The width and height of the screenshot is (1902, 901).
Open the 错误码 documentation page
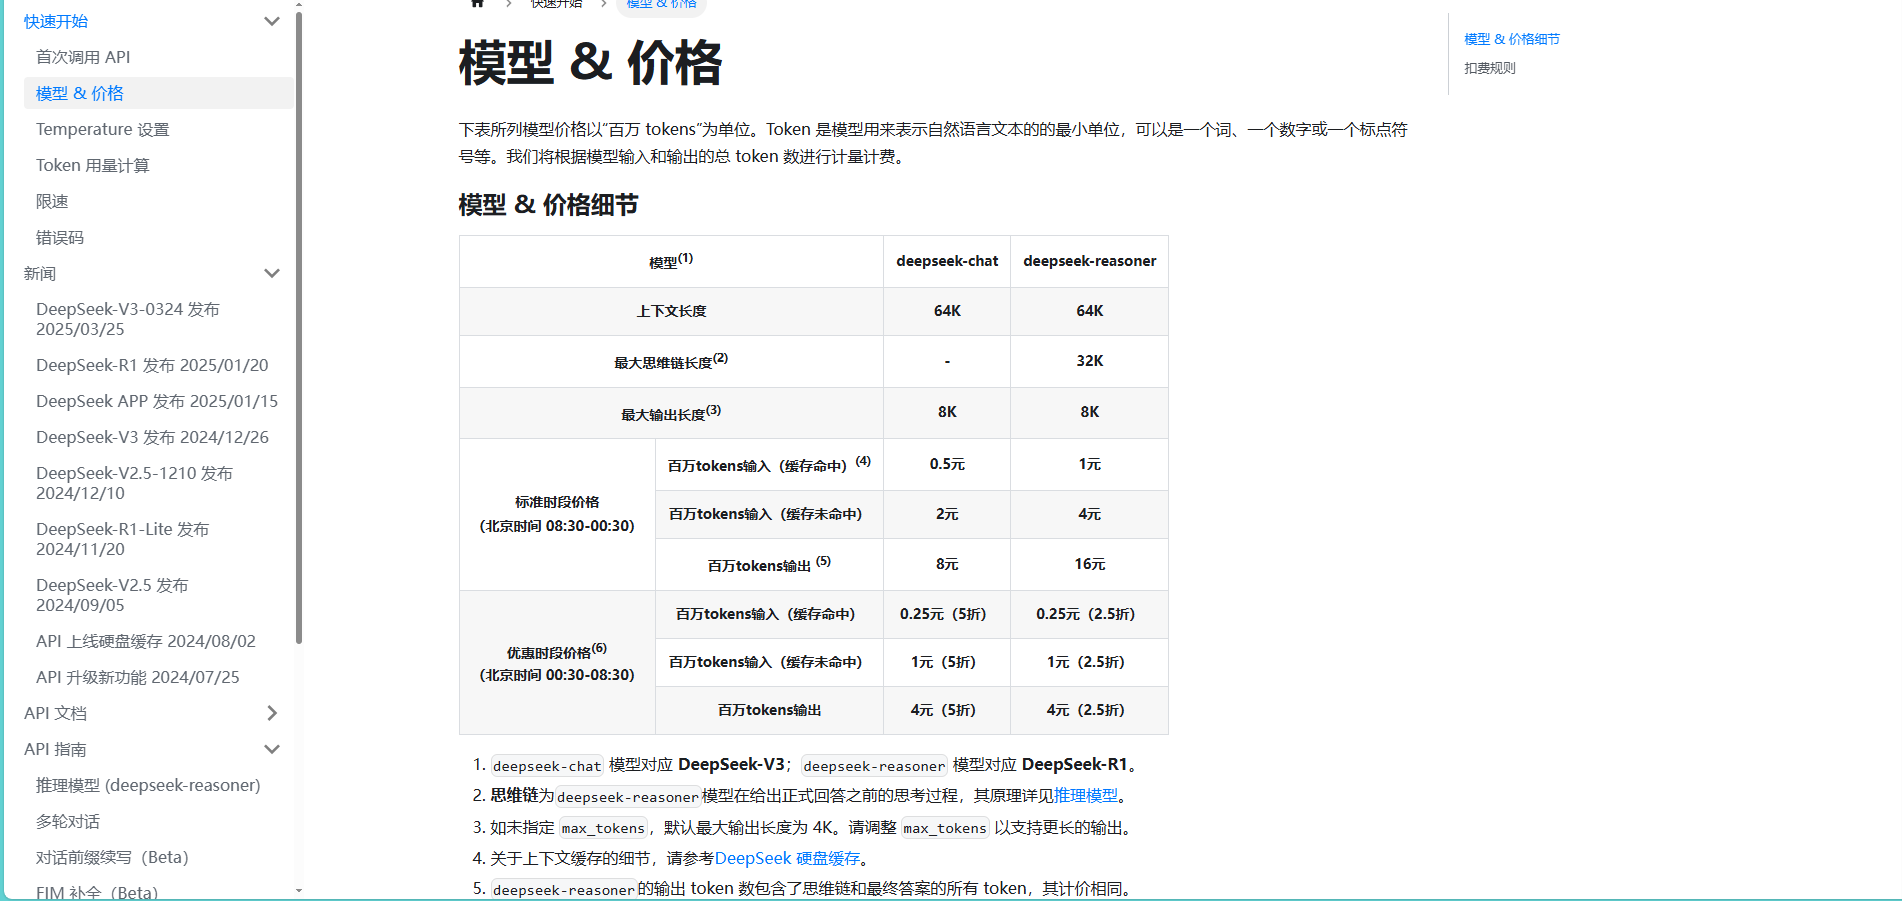click(59, 237)
